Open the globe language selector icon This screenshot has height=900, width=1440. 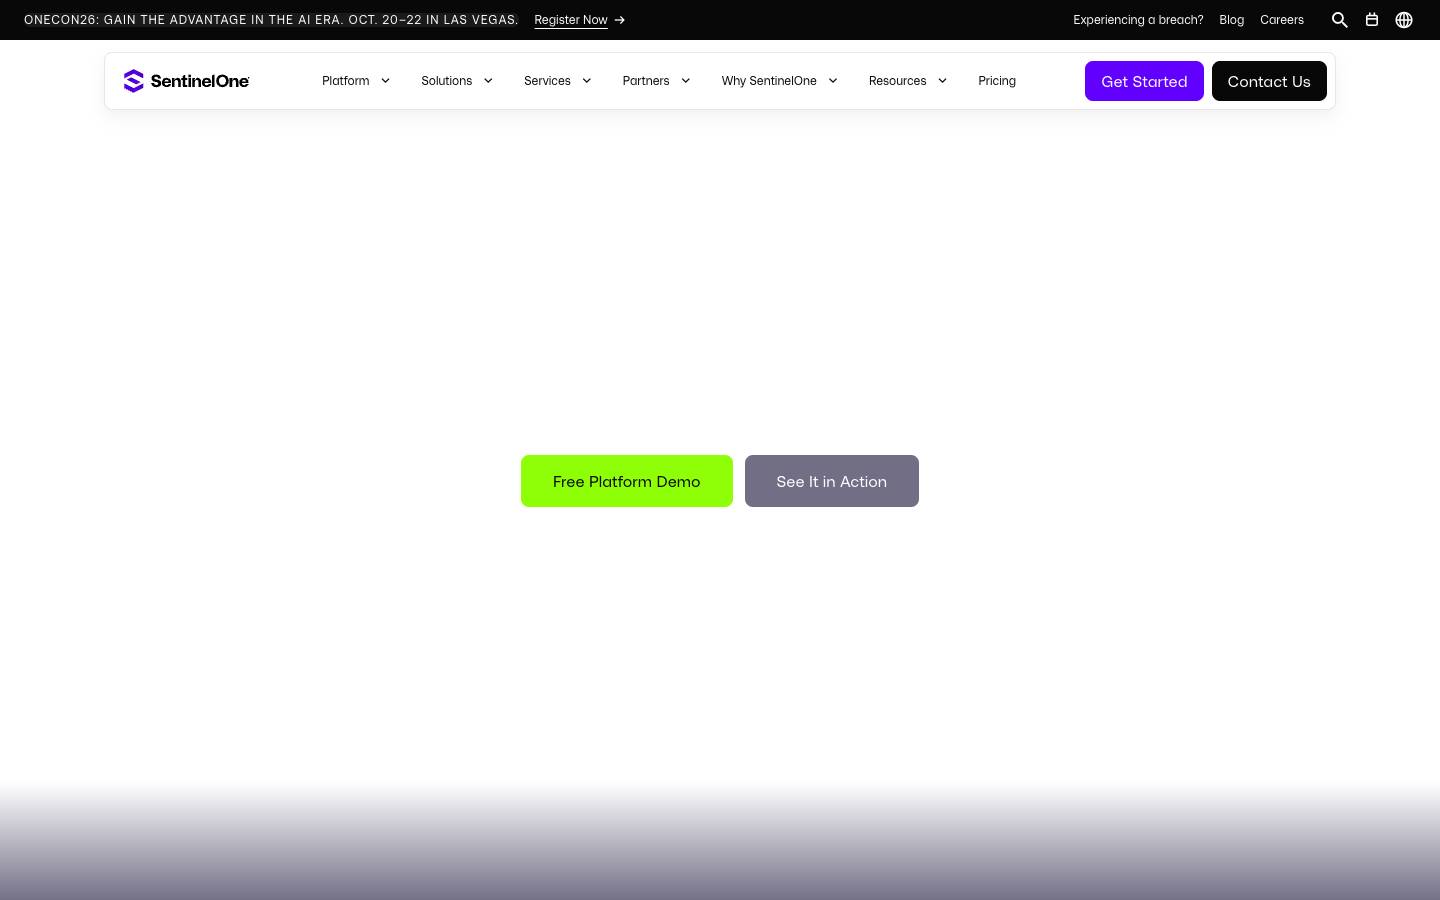tap(1404, 20)
